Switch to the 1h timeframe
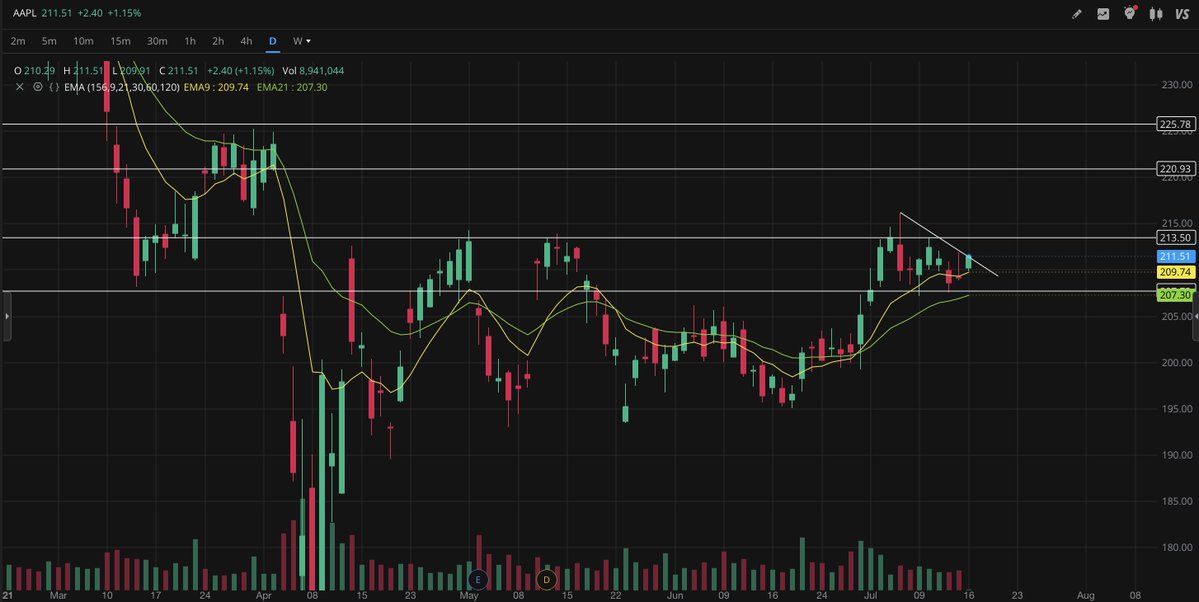1199x602 pixels. point(190,41)
